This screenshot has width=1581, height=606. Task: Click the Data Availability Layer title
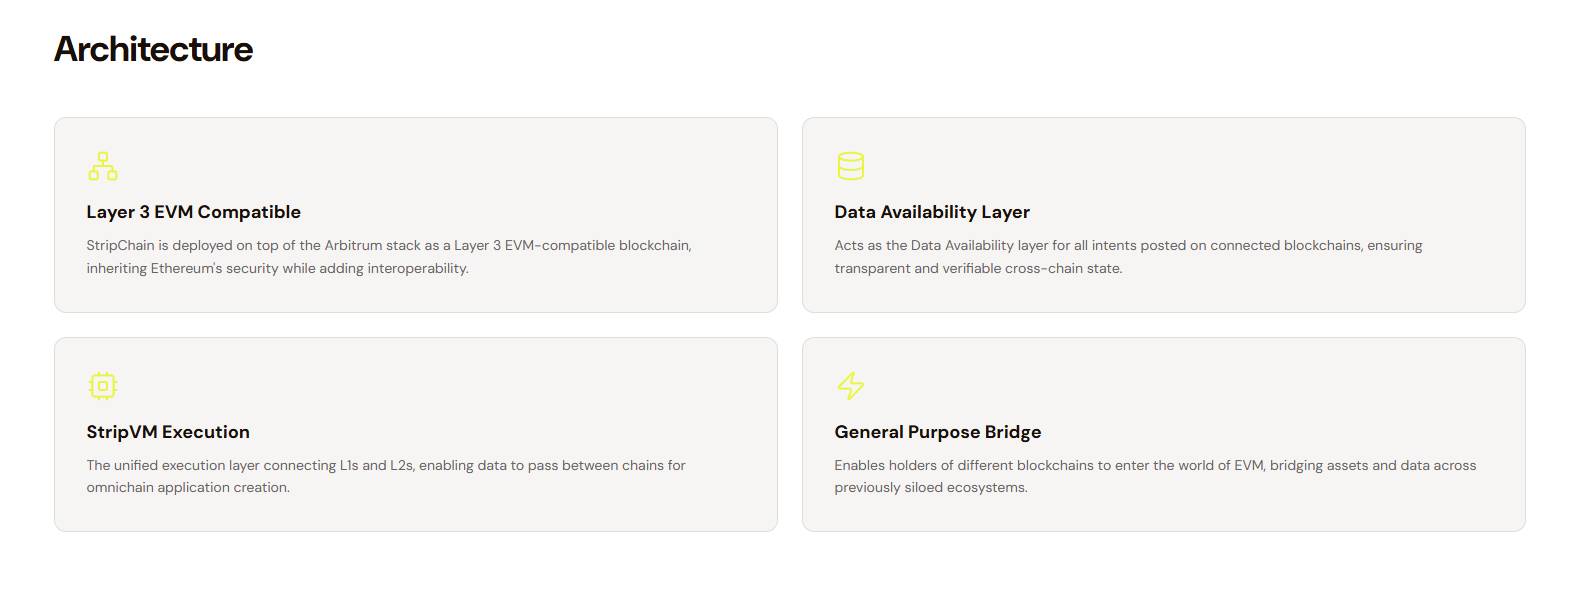932,212
